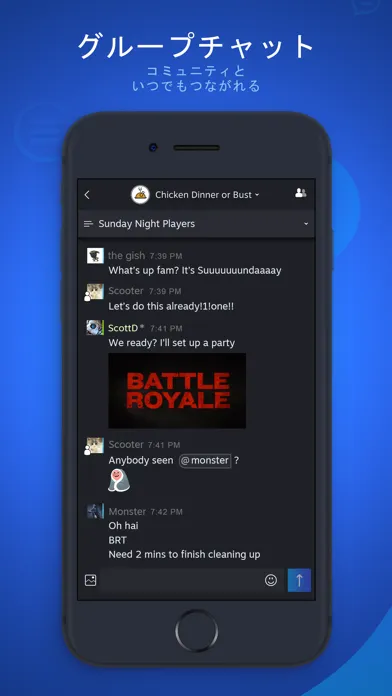Select the Scooter username at 7:39 PM
Image resolution: width=392 pixels, height=696 pixels.
pyautogui.click(x=126, y=291)
